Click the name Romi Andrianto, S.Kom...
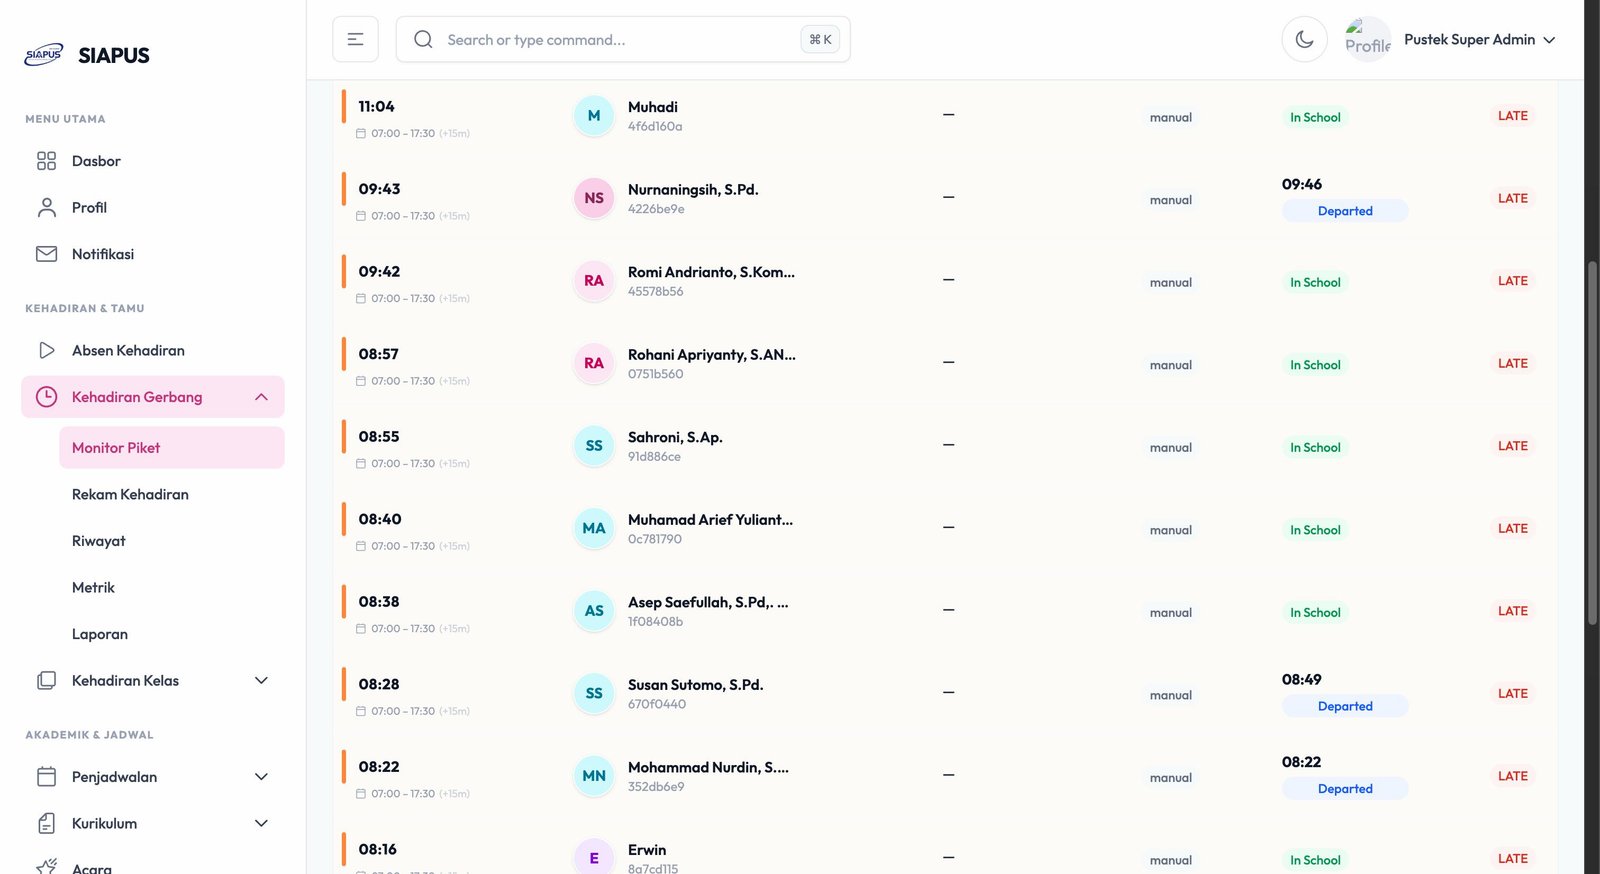1600x874 pixels. pyautogui.click(x=711, y=272)
